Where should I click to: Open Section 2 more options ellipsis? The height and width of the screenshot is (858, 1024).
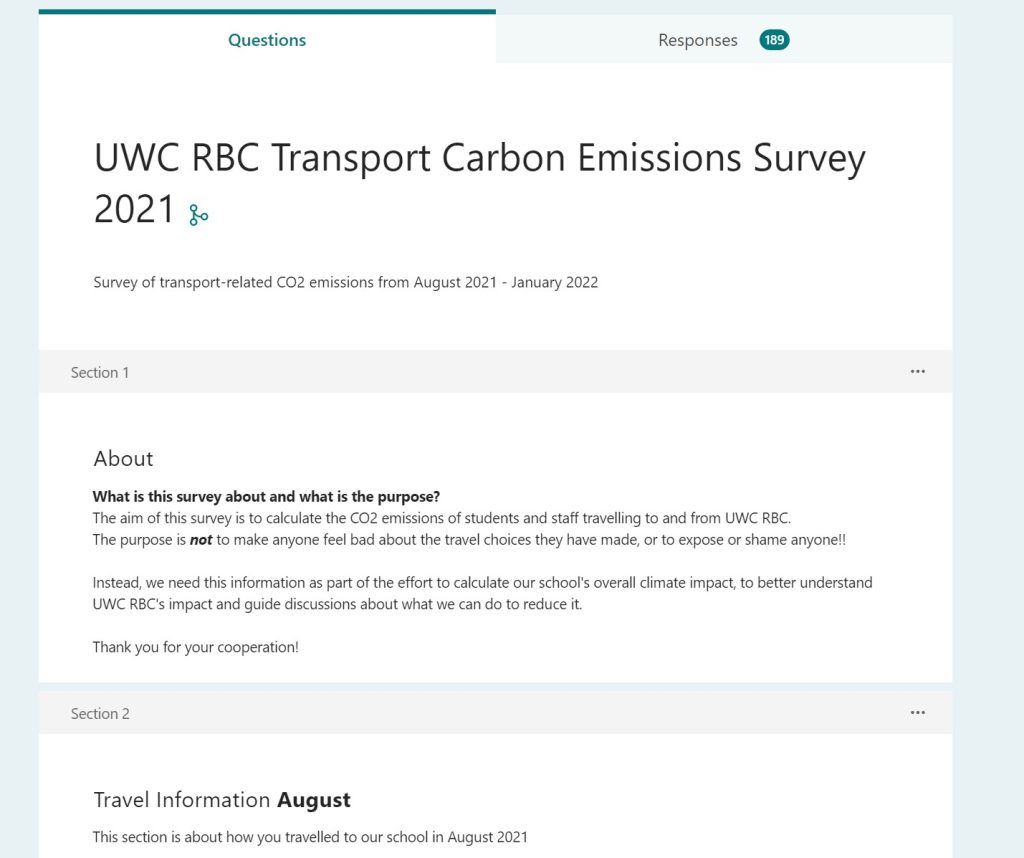click(917, 713)
